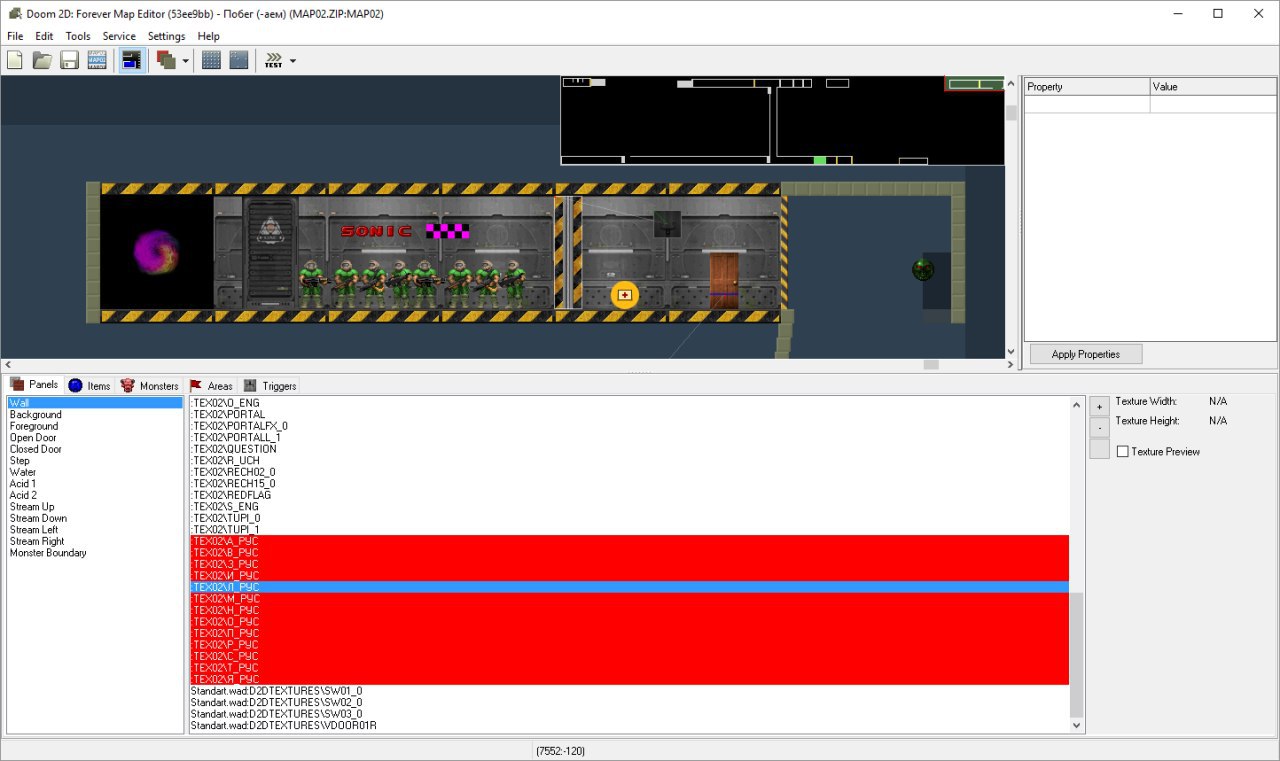Open the dropdown arrow beside TEST
The width and height of the screenshot is (1280, 761).
[293, 61]
